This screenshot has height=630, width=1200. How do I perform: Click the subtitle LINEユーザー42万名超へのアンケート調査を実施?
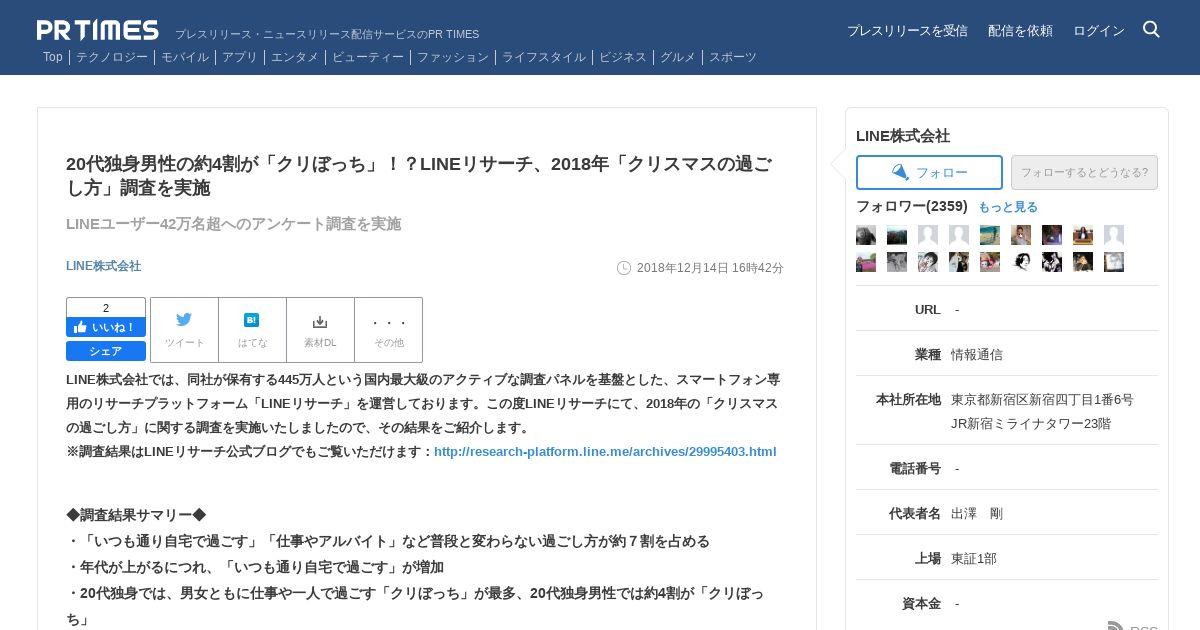click(x=233, y=224)
